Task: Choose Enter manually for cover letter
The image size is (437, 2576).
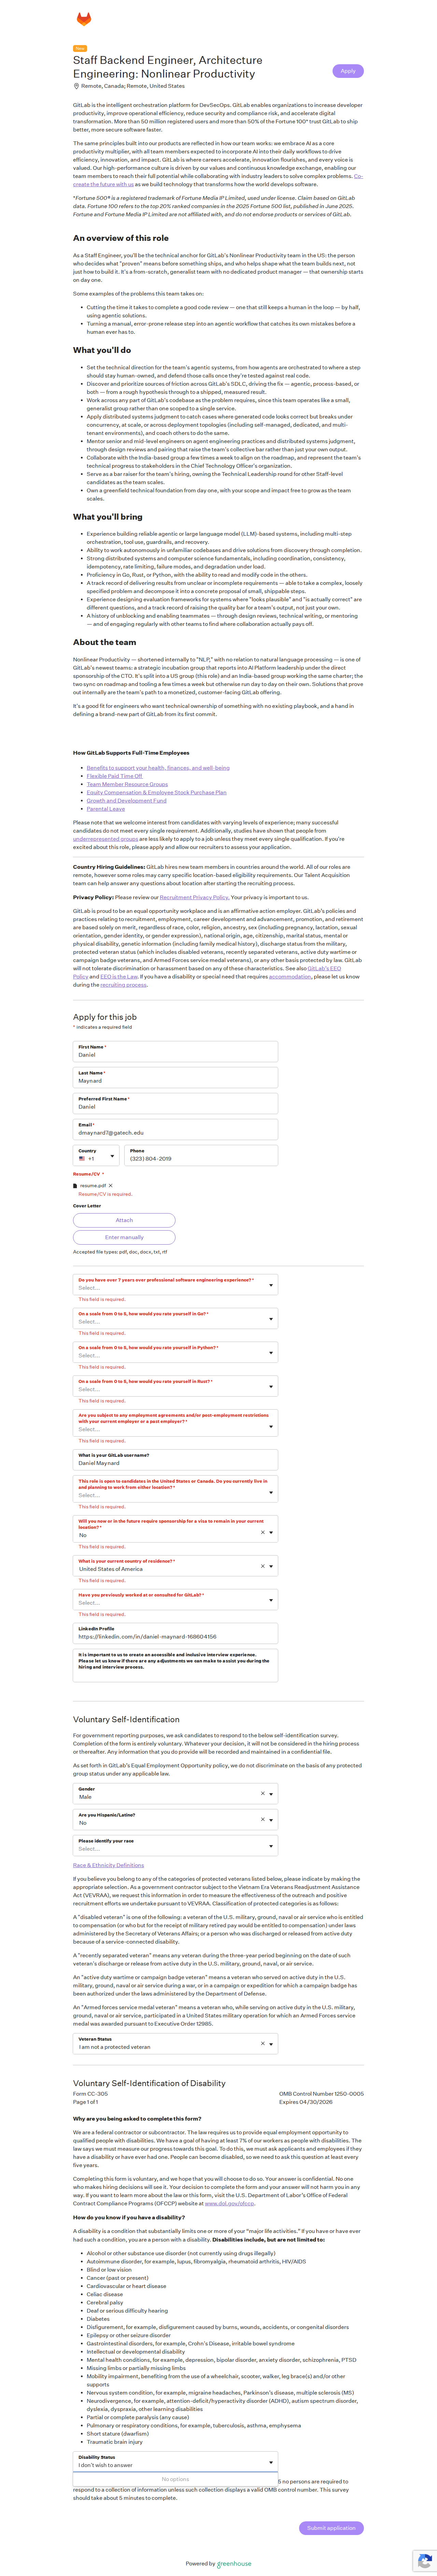Action: [124, 1237]
